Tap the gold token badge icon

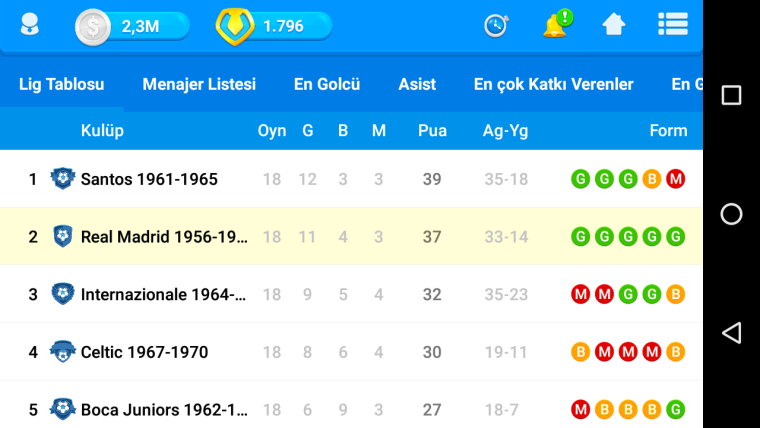(235, 27)
